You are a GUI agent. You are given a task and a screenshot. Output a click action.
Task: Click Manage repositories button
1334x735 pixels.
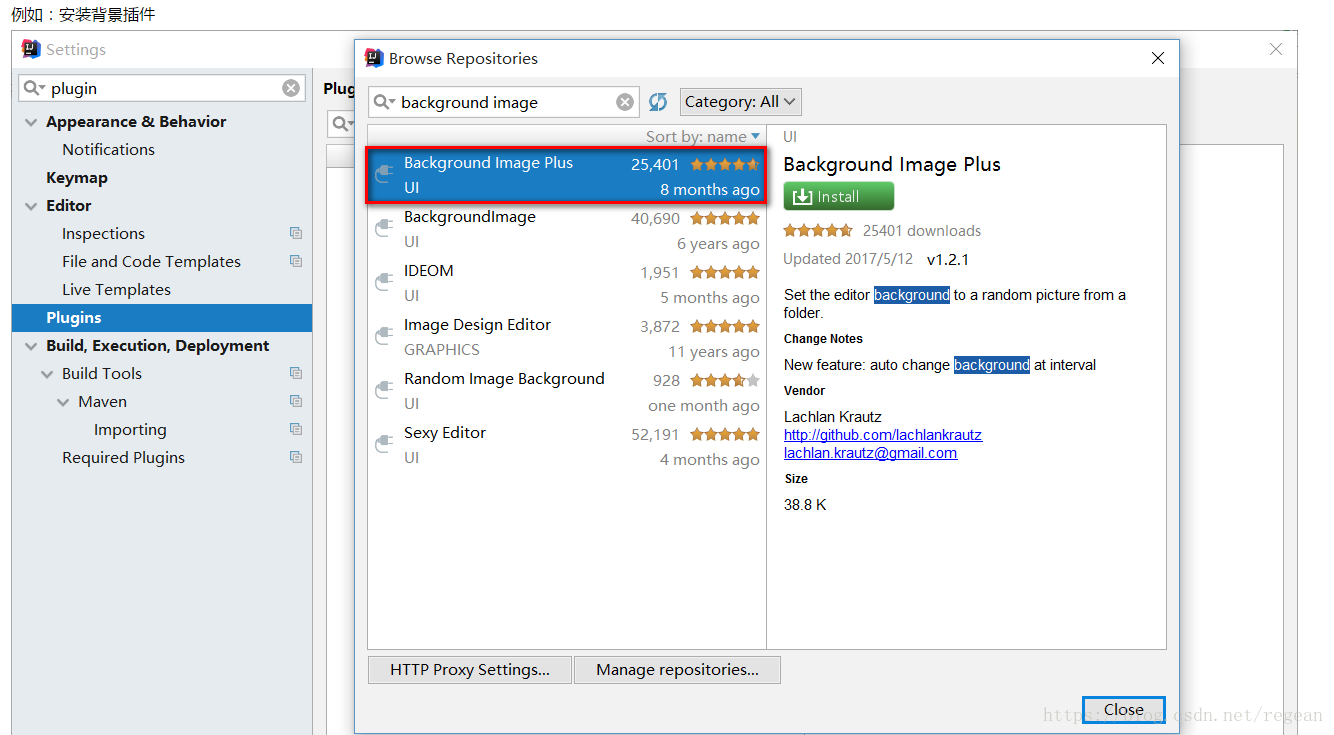677,670
